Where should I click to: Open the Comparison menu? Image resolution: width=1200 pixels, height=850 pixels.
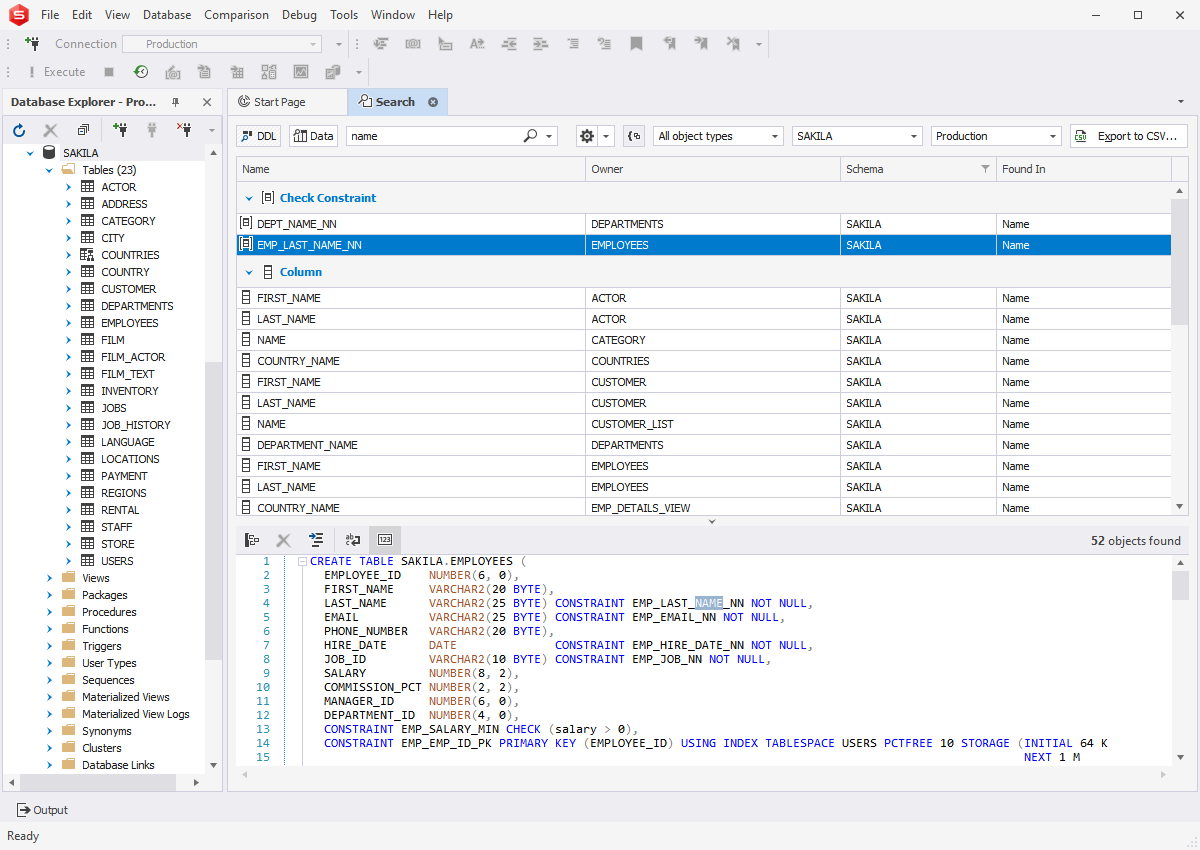coord(236,15)
